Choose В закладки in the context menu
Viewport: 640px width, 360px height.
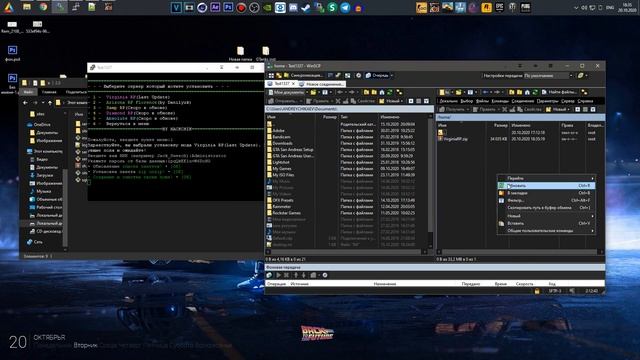[546, 193]
